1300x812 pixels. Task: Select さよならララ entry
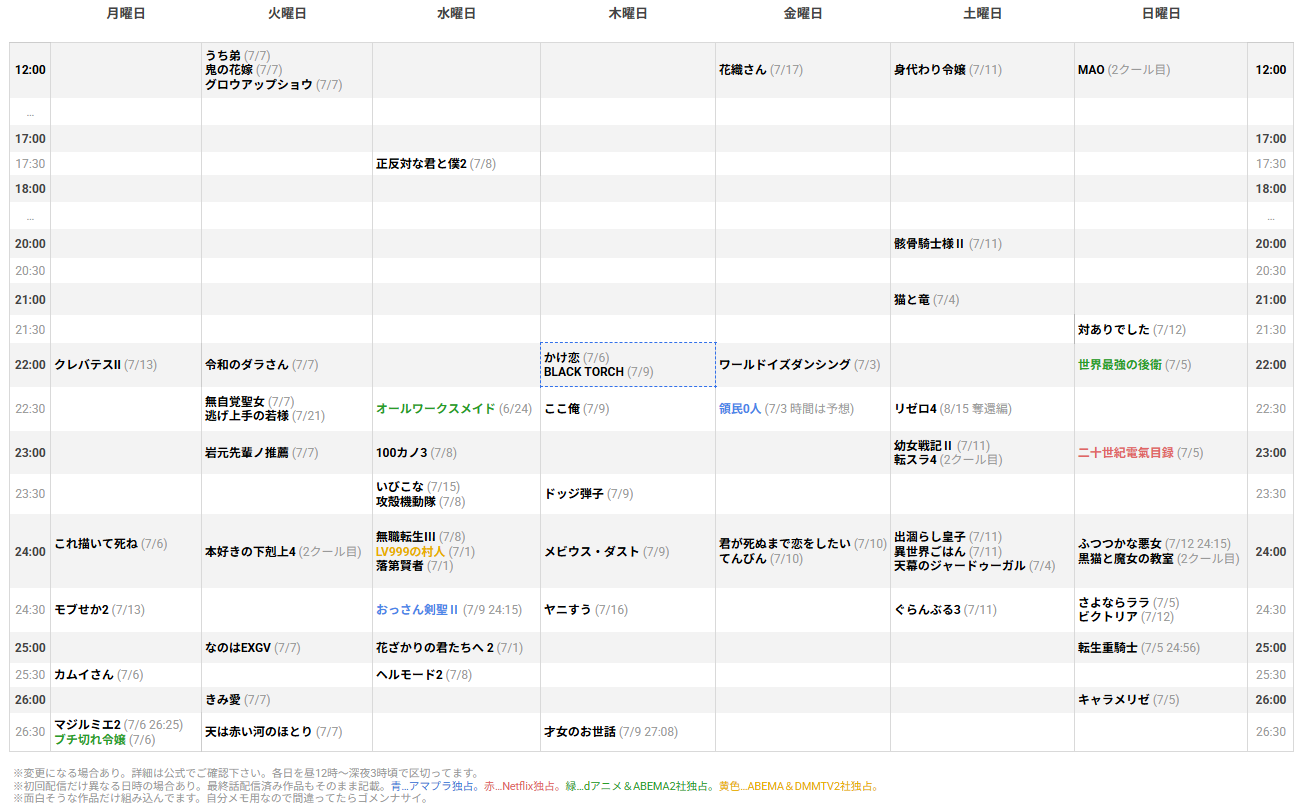[x=1114, y=603]
